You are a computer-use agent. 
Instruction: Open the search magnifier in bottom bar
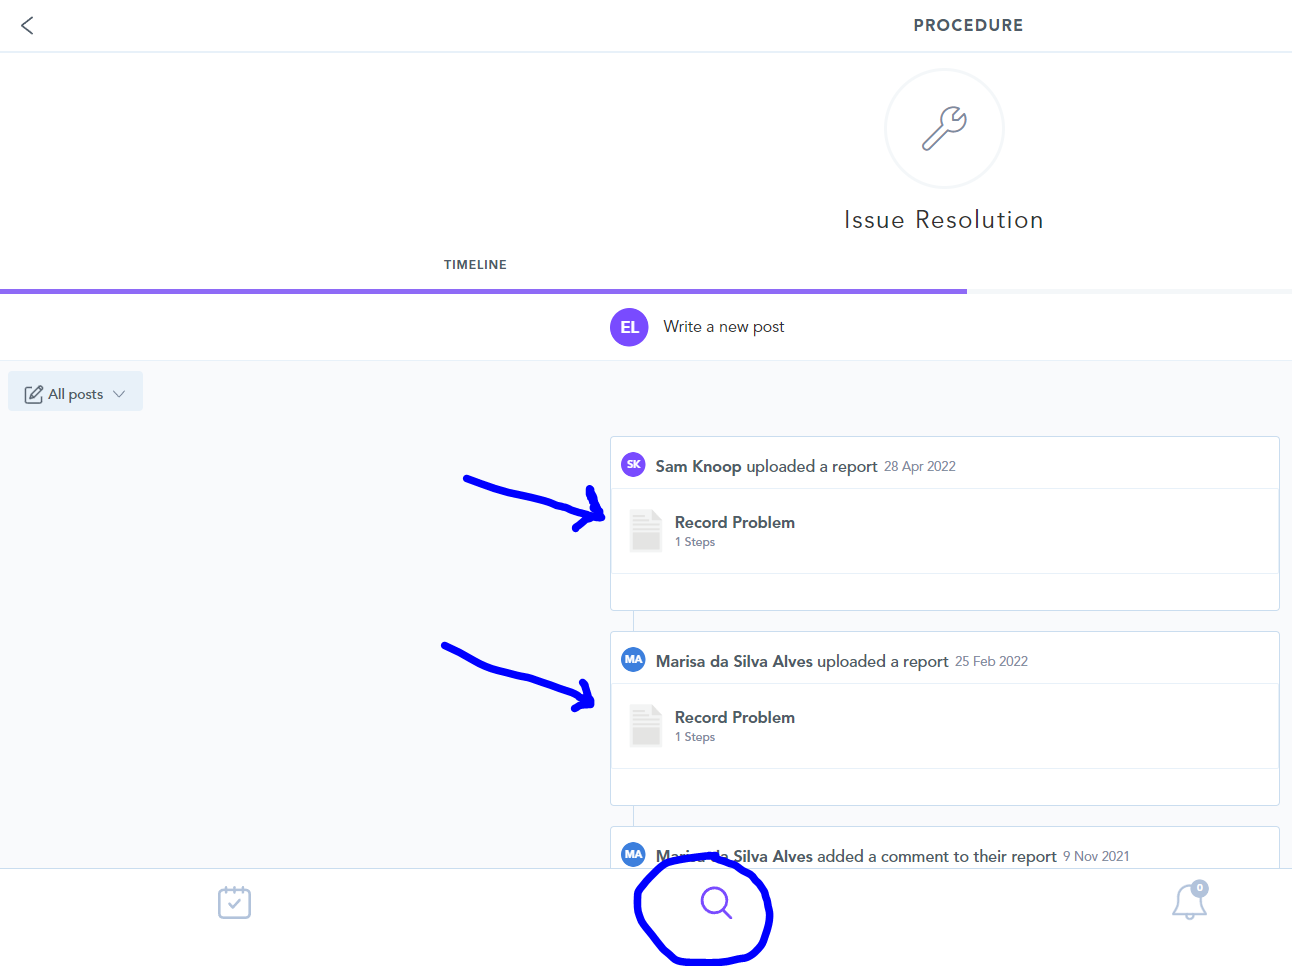coord(716,903)
